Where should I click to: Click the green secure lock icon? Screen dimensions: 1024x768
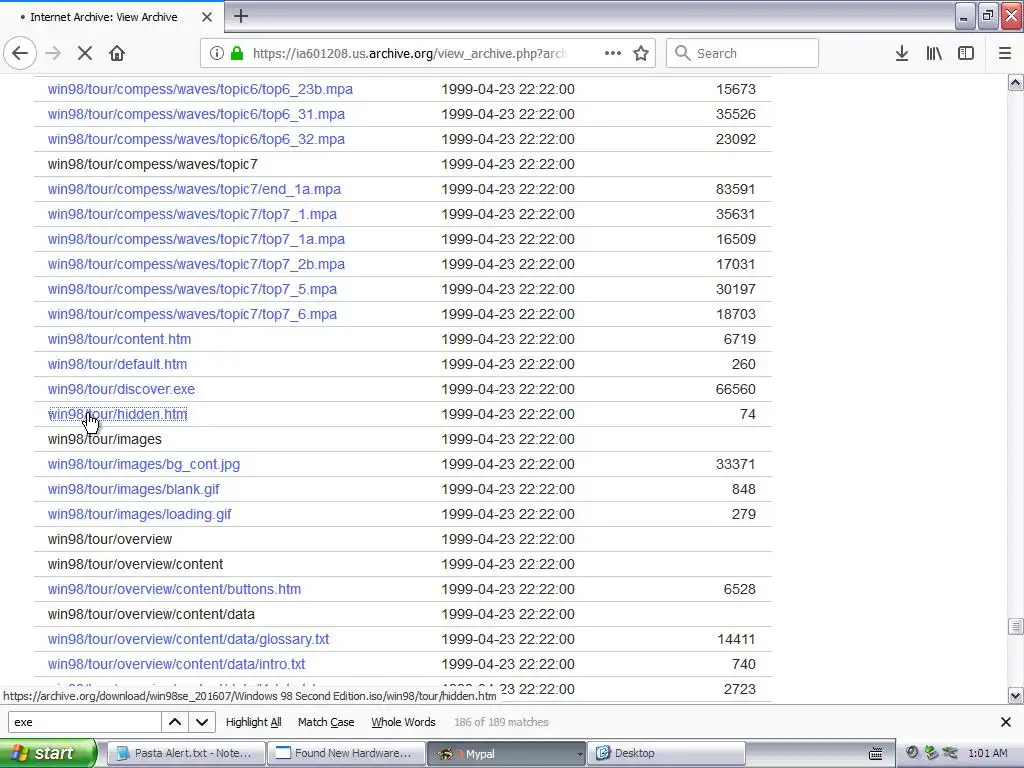pyautogui.click(x=237, y=54)
